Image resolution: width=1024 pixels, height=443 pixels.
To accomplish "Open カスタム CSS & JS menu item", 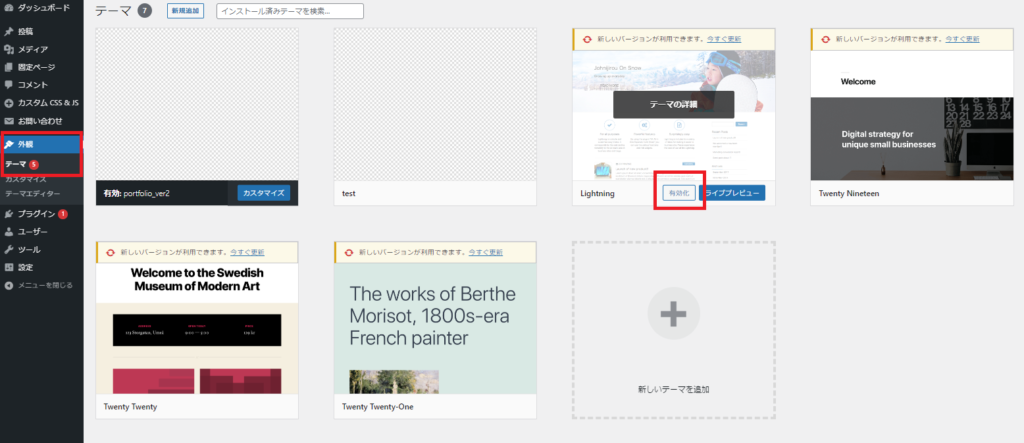I will click(x=46, y=103).
